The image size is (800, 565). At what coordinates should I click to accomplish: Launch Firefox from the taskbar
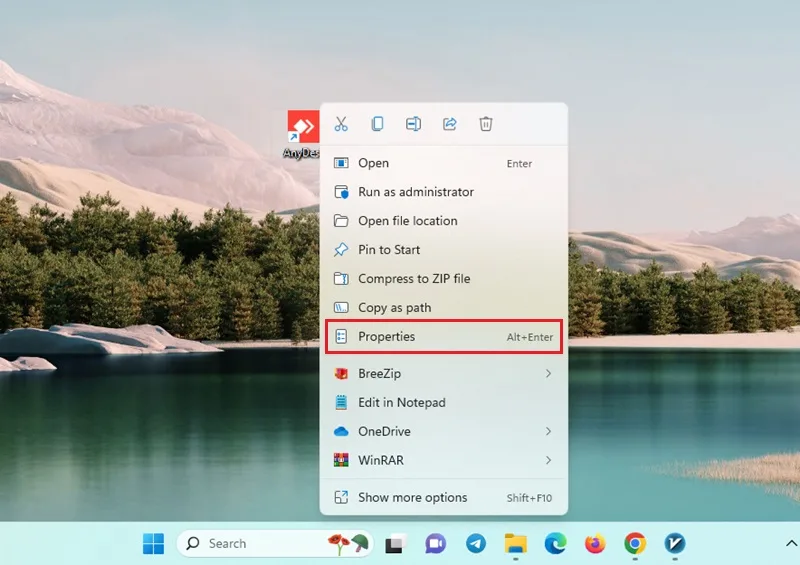click(x=595, y=544)
